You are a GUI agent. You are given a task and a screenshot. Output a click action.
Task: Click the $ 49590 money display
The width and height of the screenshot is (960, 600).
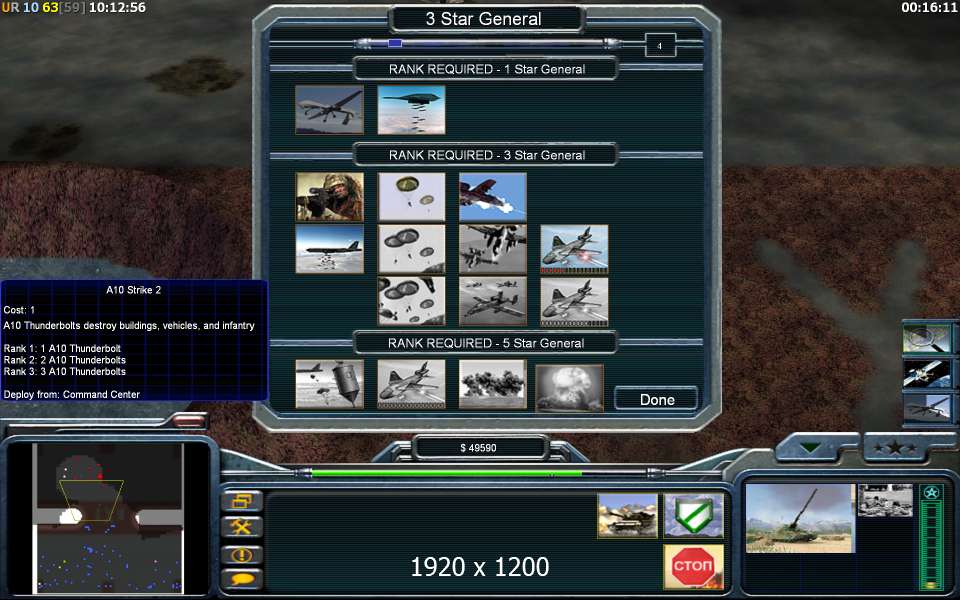tap(478, 448)
